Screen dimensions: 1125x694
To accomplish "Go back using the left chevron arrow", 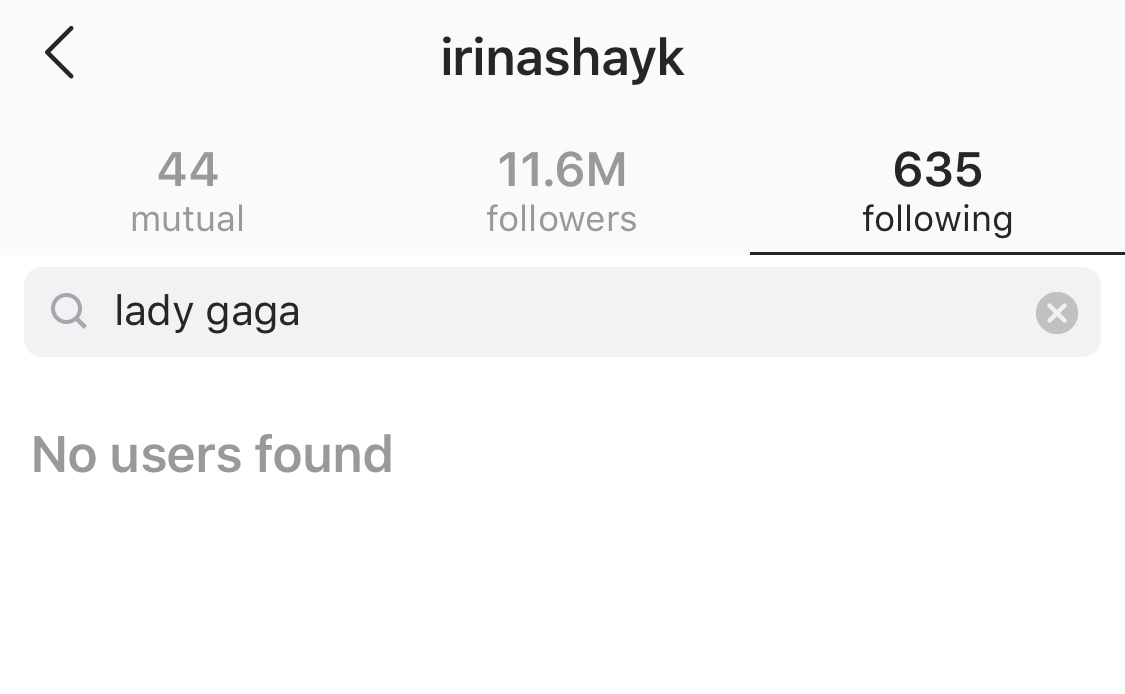I will pyautogui.click(x=59, y=52).
